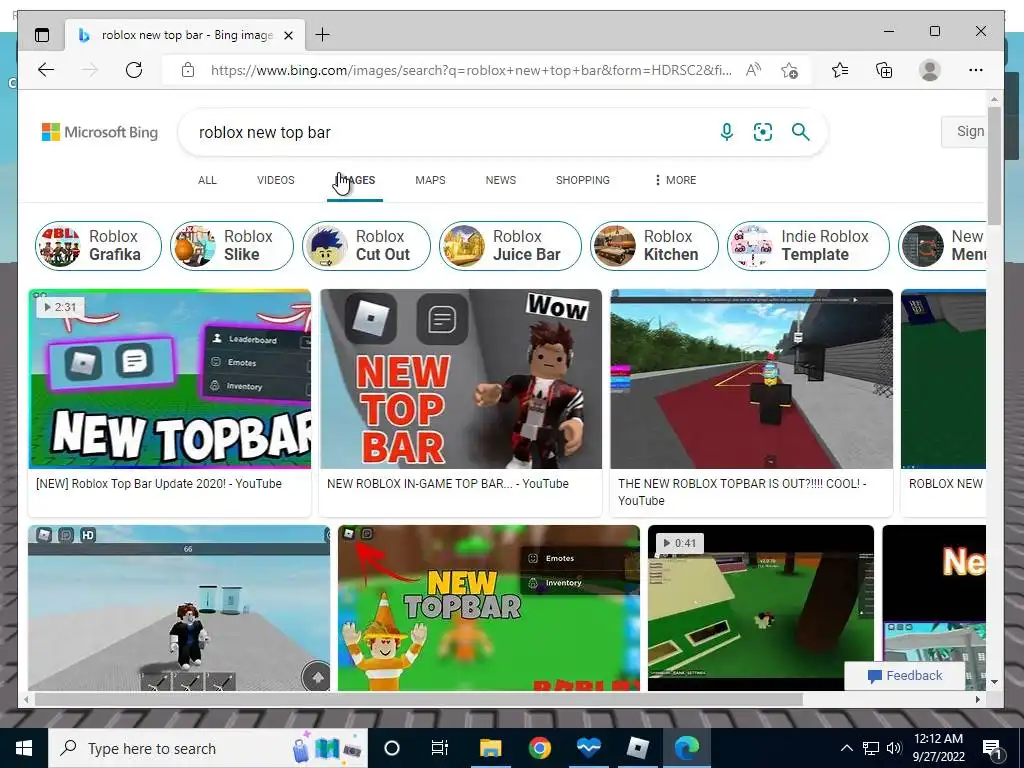The width and height of the screenshot is (1024, 768).
Task: Select Indie Roblox Template suggestion chip
Action: pos(808,246)
